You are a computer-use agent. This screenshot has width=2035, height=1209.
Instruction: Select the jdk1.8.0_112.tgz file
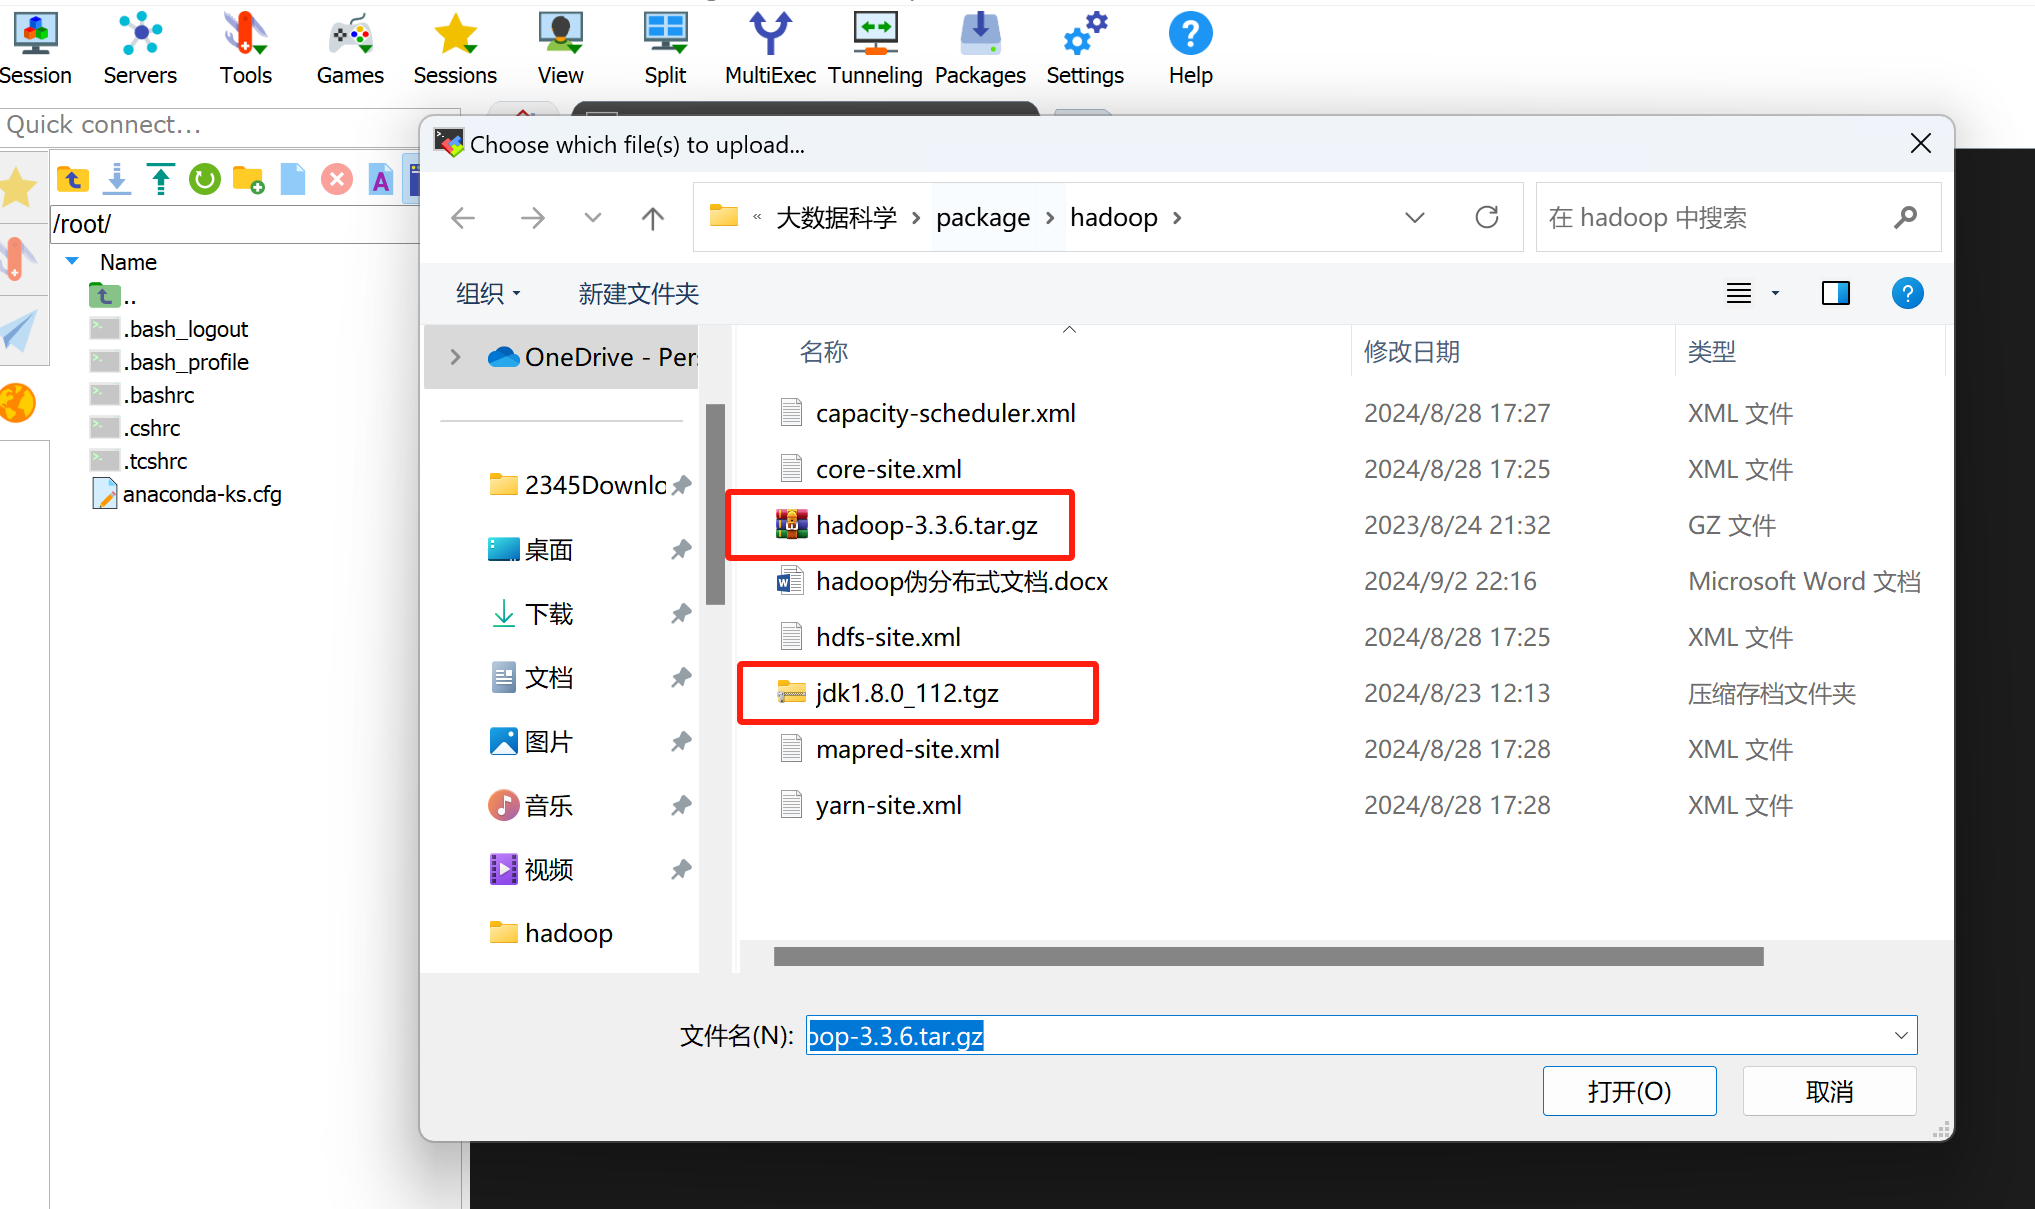(907, 693)
